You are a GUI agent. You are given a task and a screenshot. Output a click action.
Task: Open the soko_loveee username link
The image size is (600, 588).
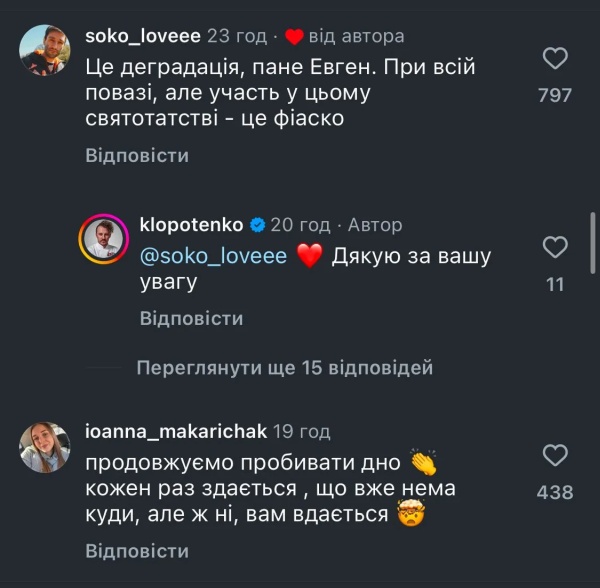(142, 37)
